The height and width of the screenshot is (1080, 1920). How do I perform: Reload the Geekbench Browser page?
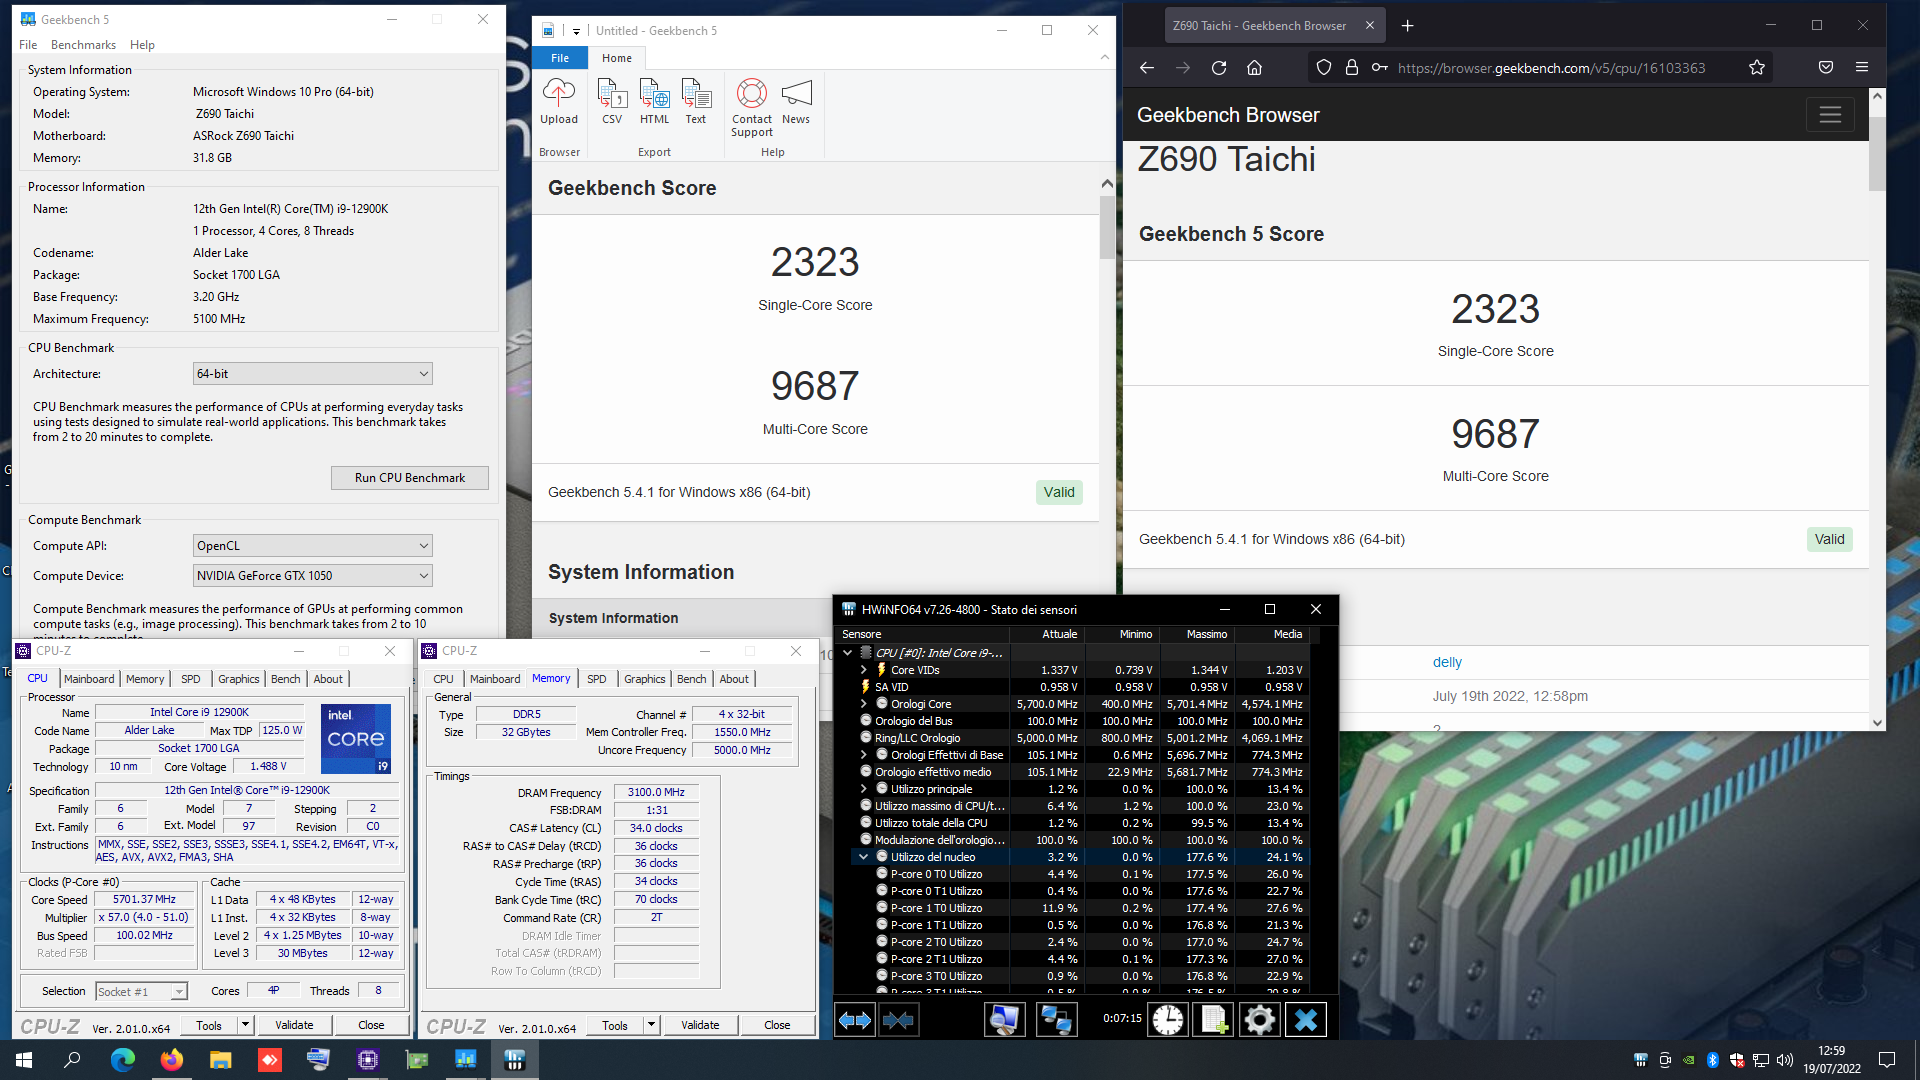1219,68
